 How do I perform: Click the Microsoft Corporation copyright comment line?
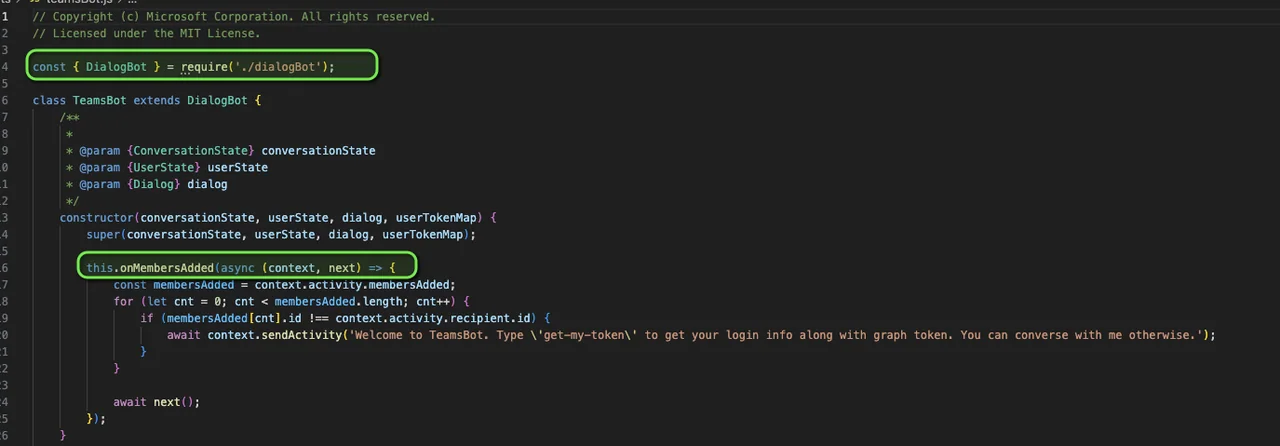pyautogui.click(x=233, y=17)
